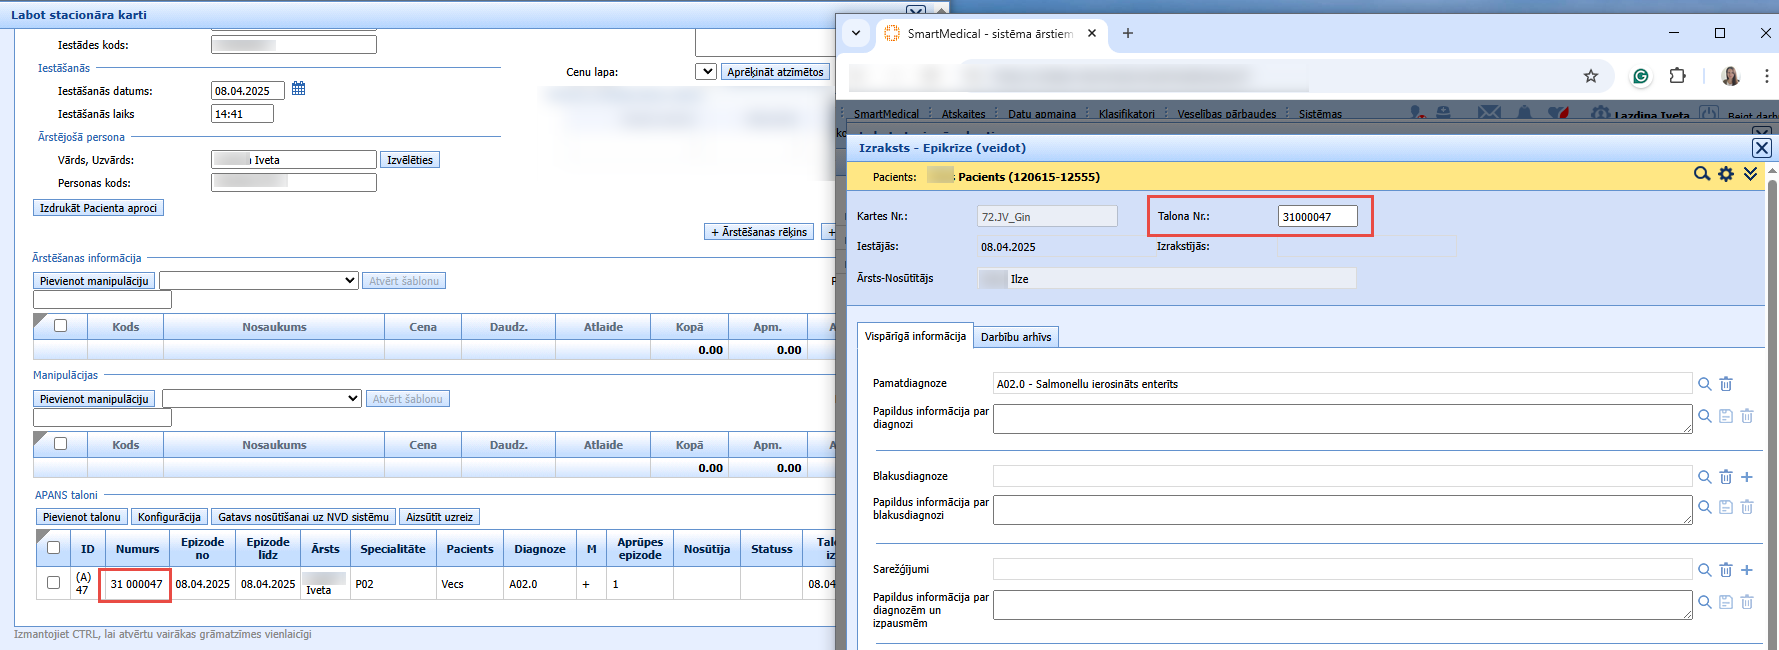Toggle header checkbox in Ārstēšanas informācija table
The image size is (1779, 650).
(x=60, y=325)
